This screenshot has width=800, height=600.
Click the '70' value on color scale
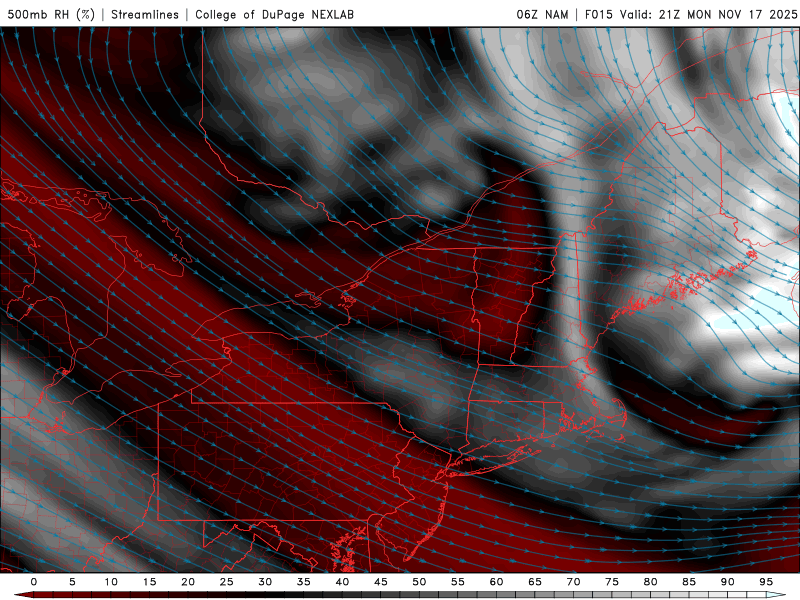573,582
